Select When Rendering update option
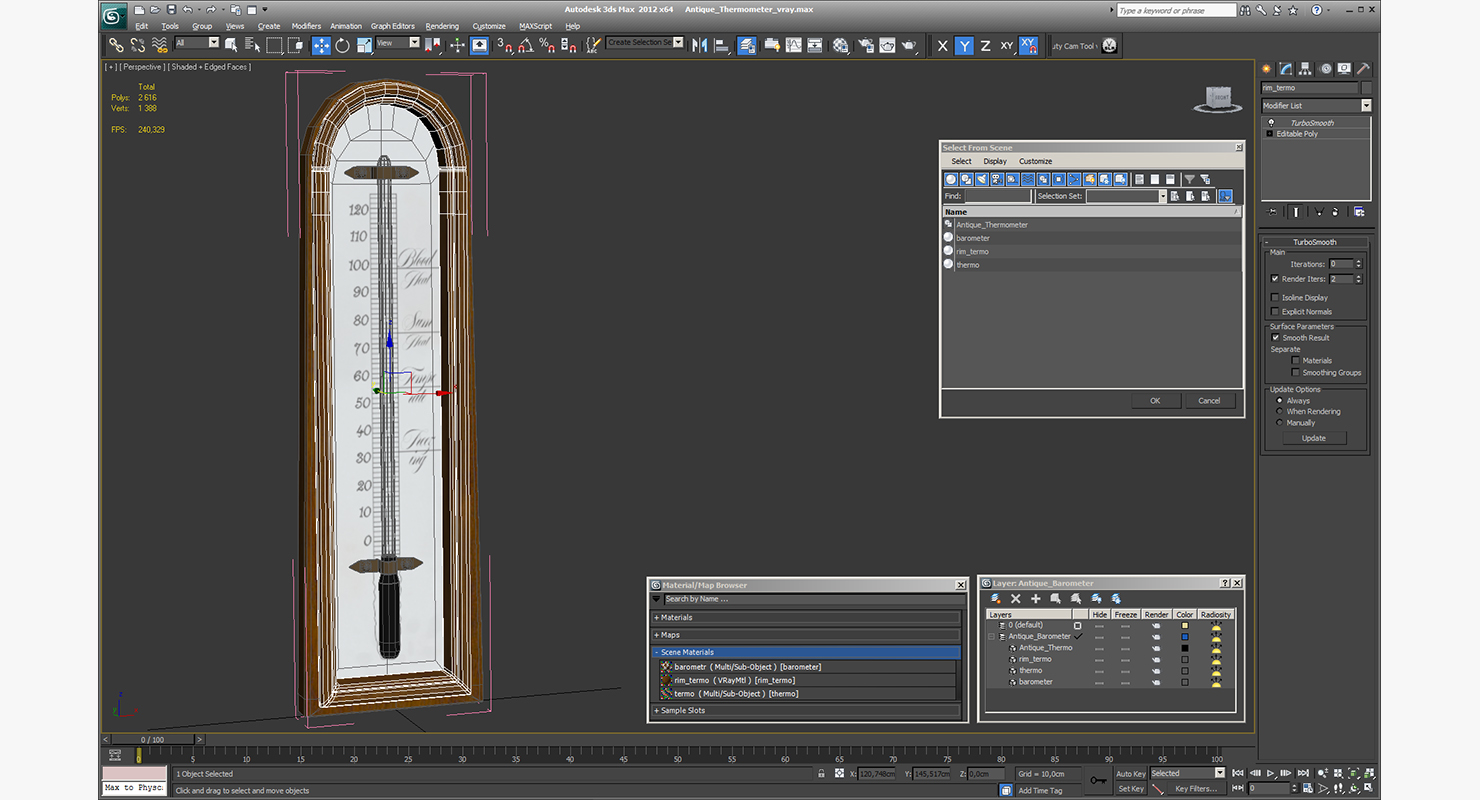Viewport: 1480px width, 800px height. (x=1279, y=412)
